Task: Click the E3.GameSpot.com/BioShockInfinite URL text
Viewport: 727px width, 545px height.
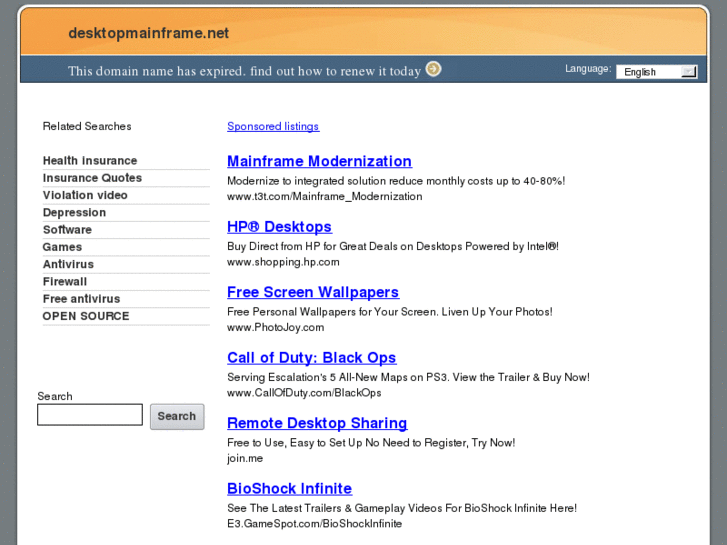Action: (x=314, y=524)
